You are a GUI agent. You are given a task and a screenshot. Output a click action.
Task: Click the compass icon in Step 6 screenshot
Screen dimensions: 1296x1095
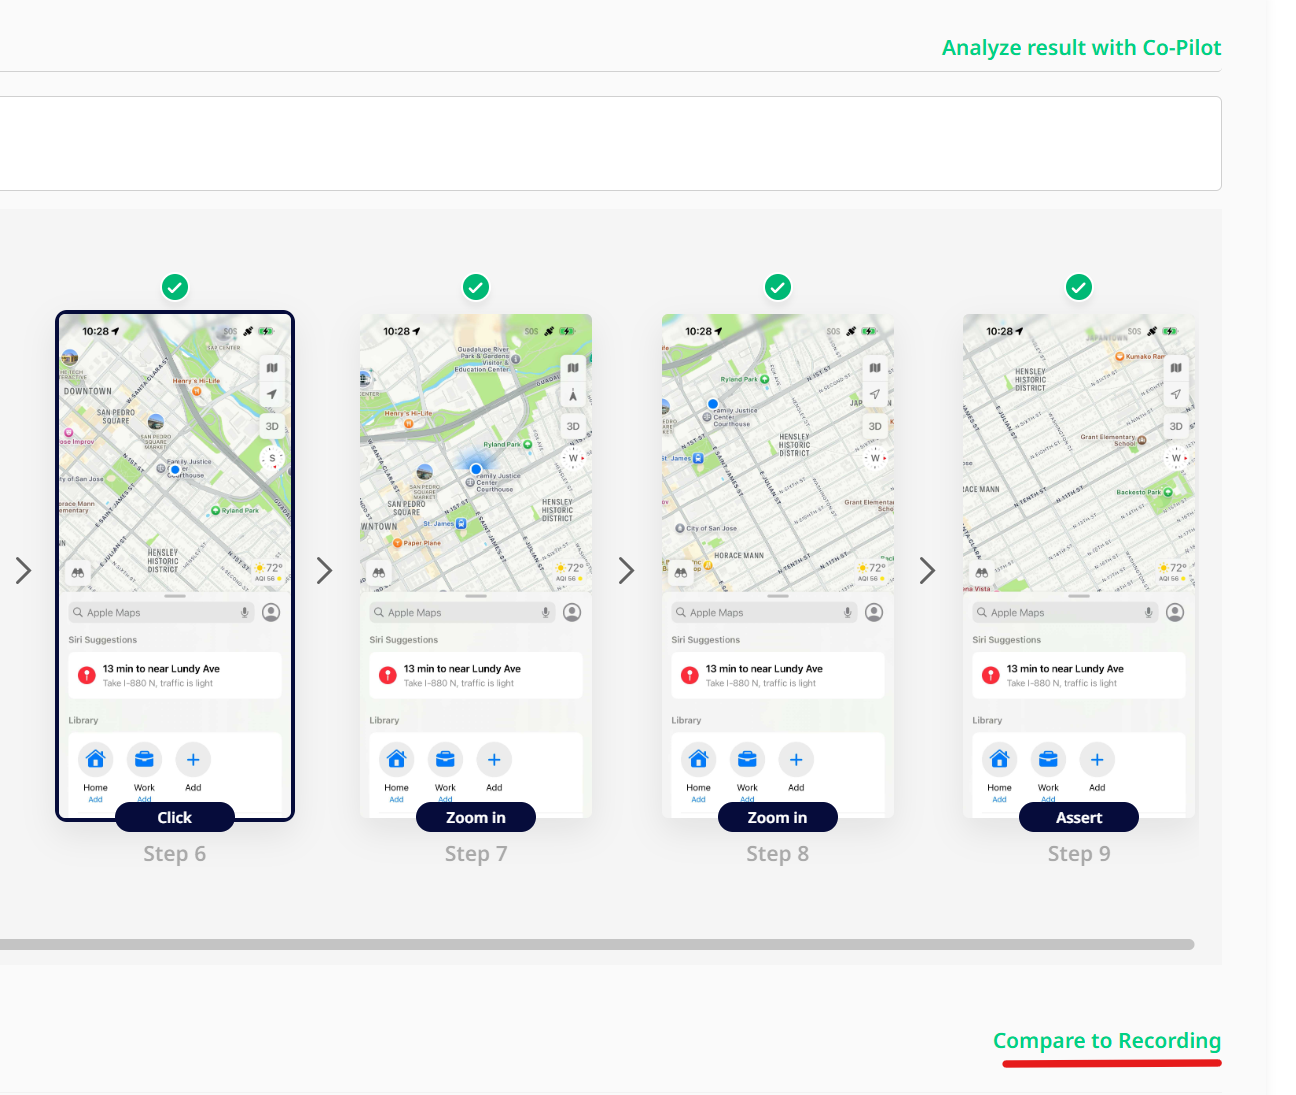(272, 459)
